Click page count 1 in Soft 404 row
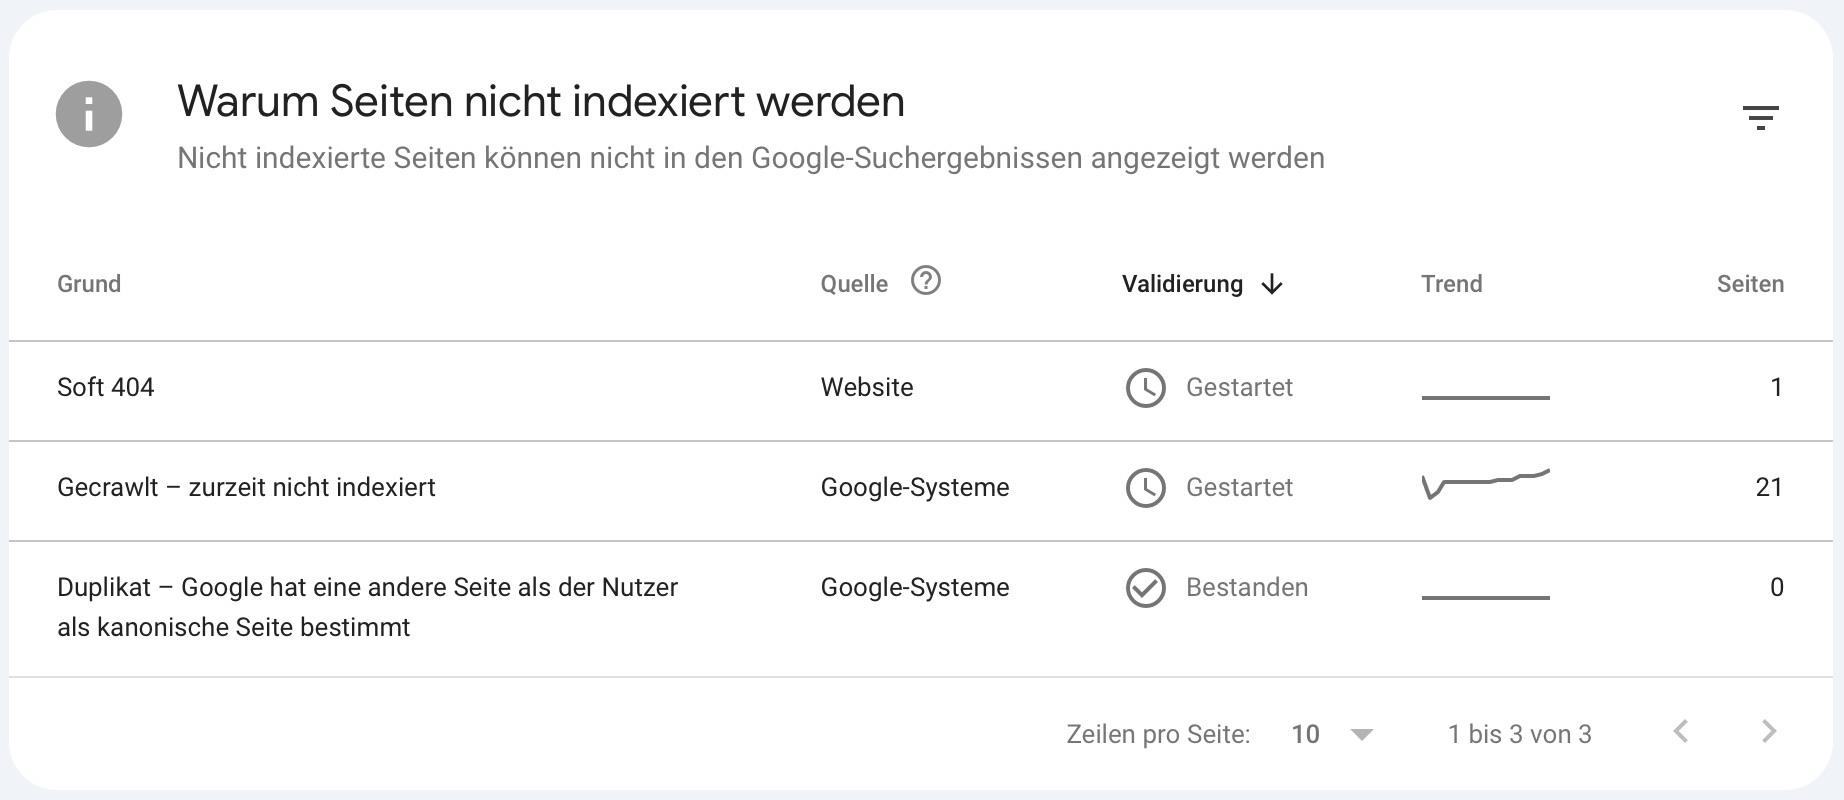 coord(1777,388)
